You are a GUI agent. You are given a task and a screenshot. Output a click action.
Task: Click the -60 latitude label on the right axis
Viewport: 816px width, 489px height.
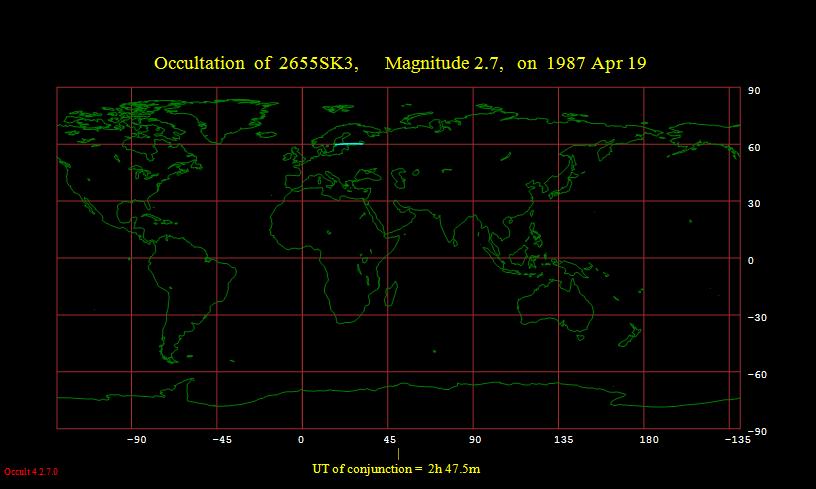click(x=757, y=374)
